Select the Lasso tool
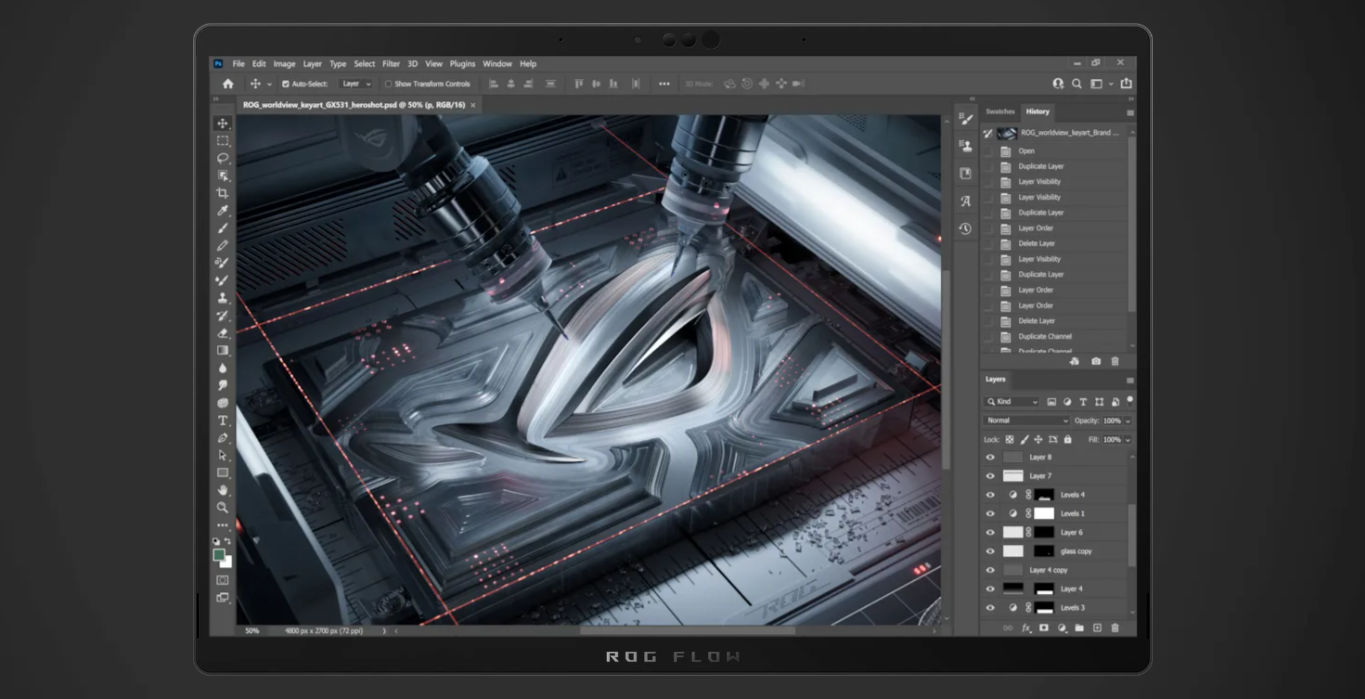1365x699 pixels. [222, 158]
